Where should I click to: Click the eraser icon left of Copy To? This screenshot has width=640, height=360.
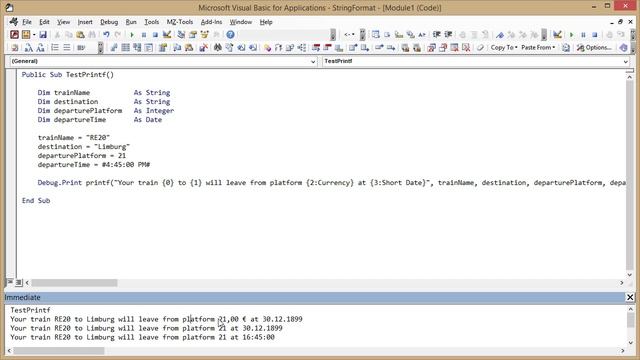pos(480,48)
